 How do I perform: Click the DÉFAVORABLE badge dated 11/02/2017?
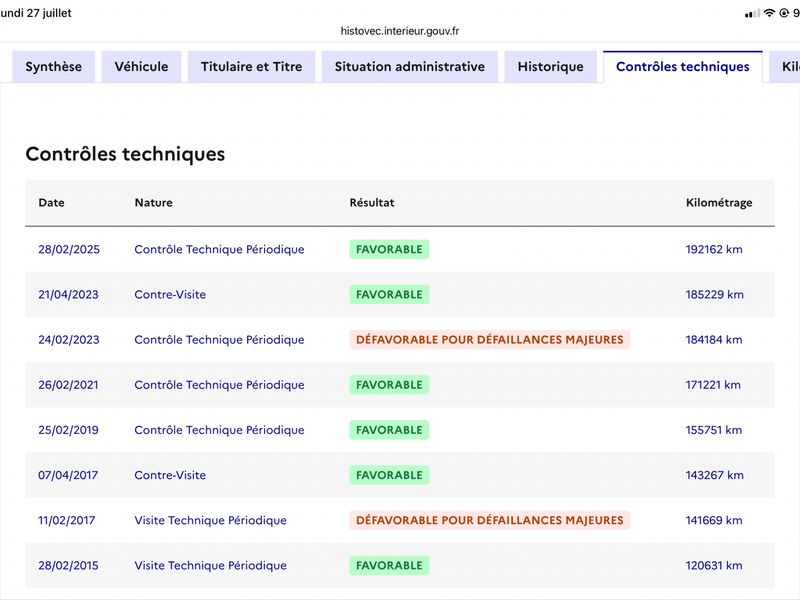490,520
